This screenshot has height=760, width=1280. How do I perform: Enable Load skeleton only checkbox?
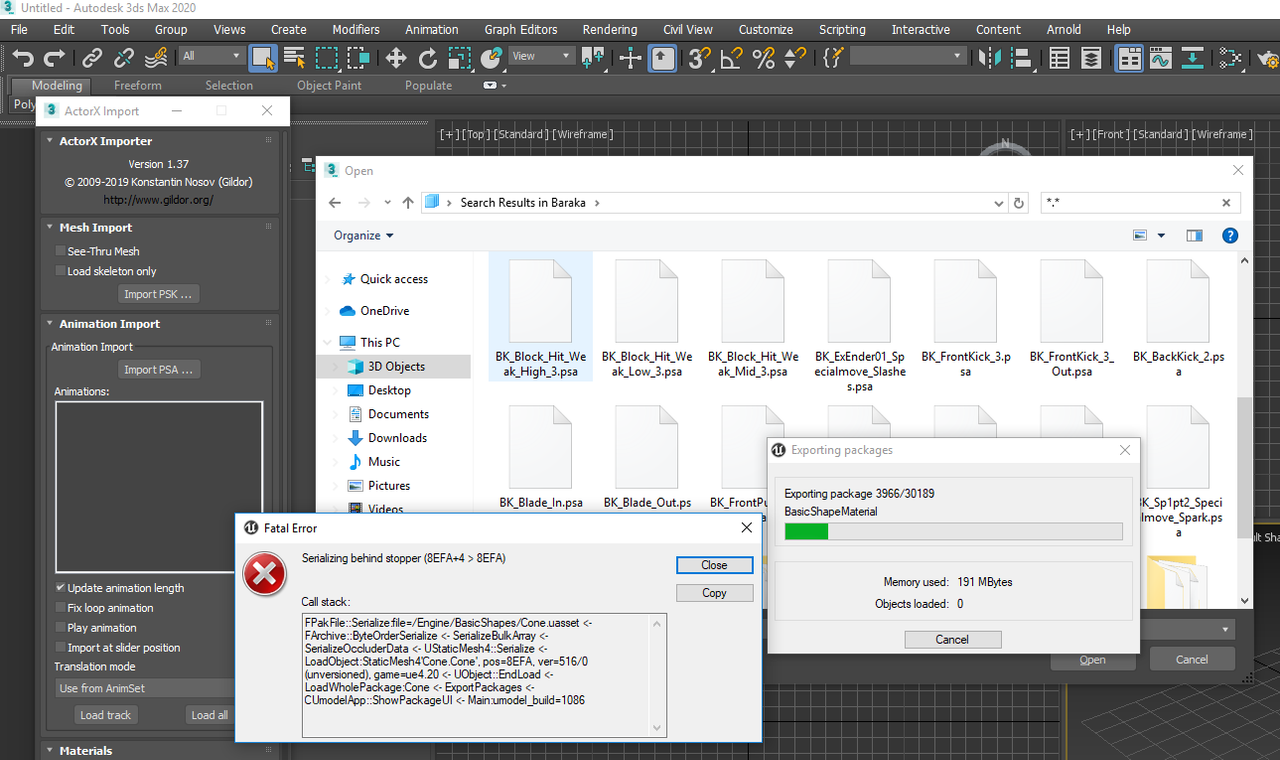click(x=60, y=271)
